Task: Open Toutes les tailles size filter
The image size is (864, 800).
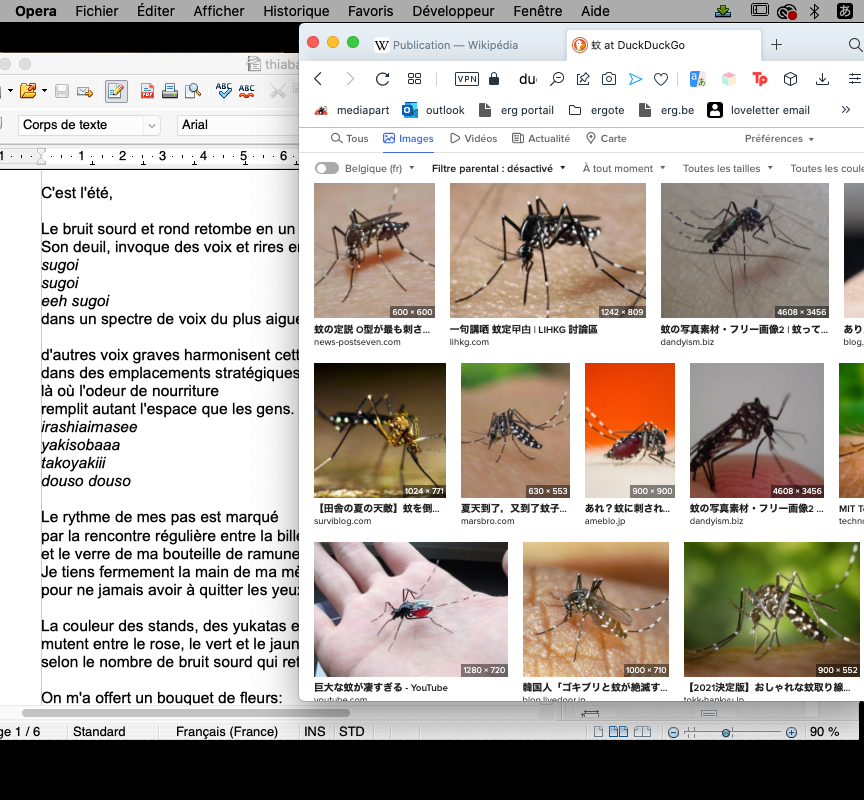Action: [727, 168]
